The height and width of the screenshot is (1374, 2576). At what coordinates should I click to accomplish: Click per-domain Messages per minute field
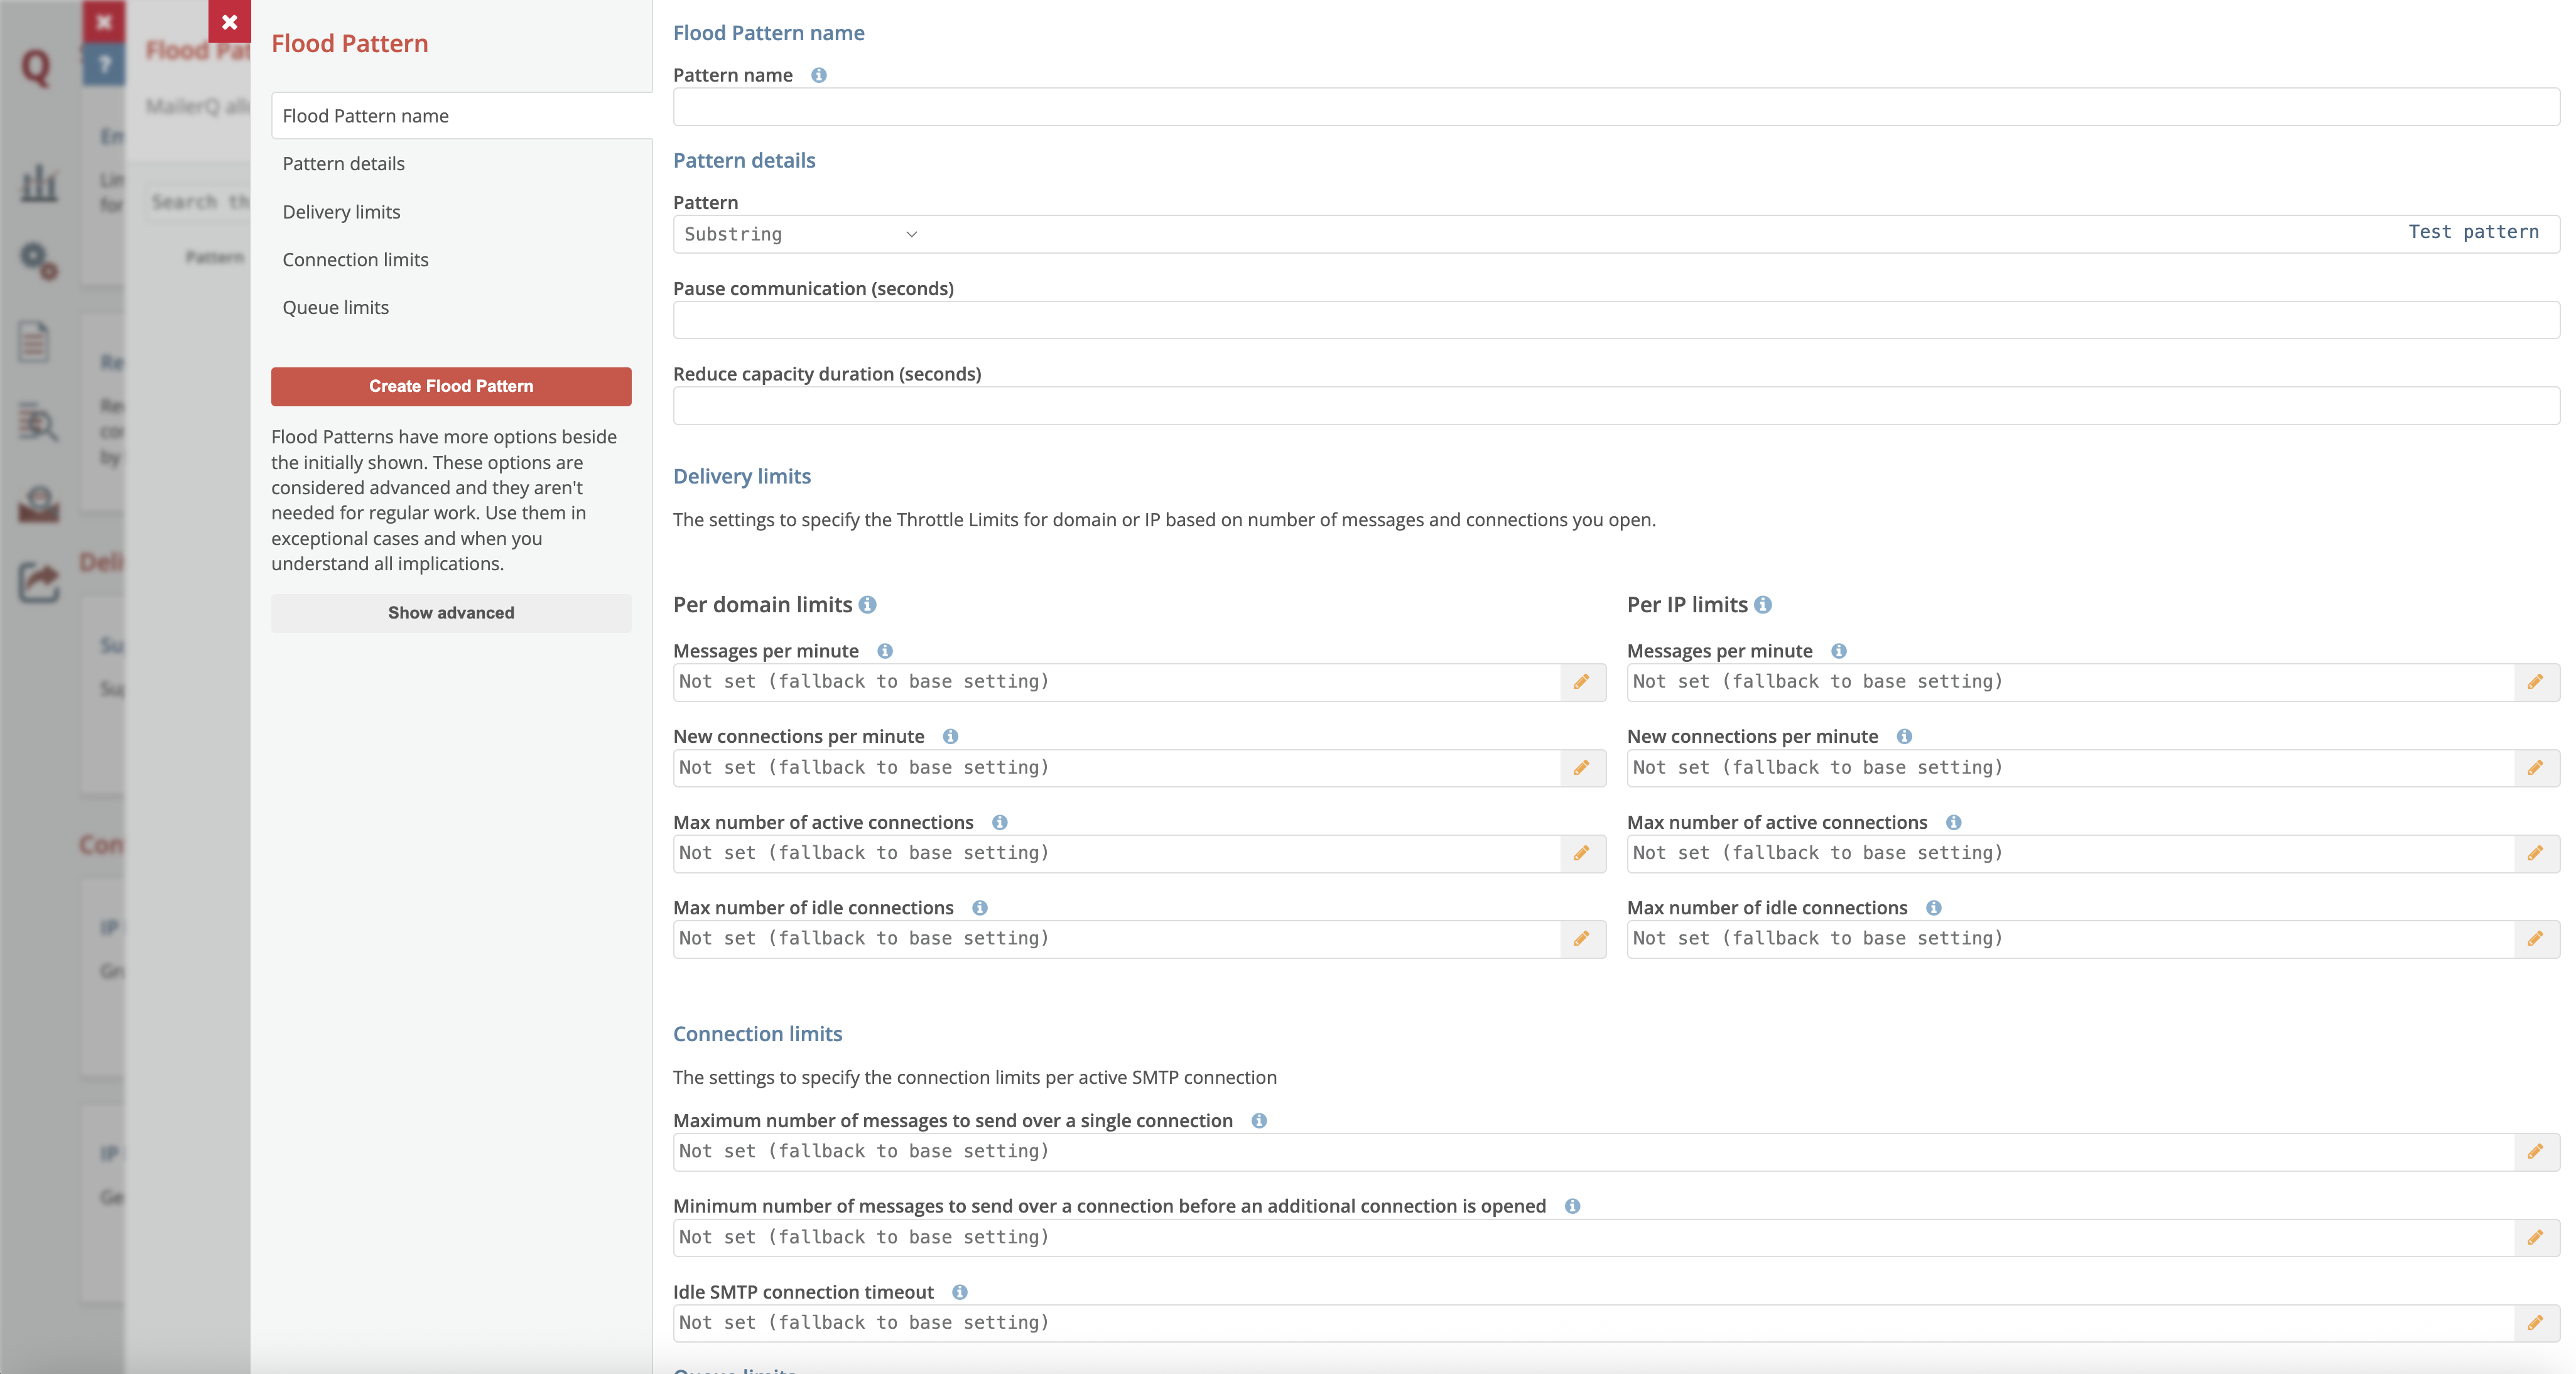1117,682
